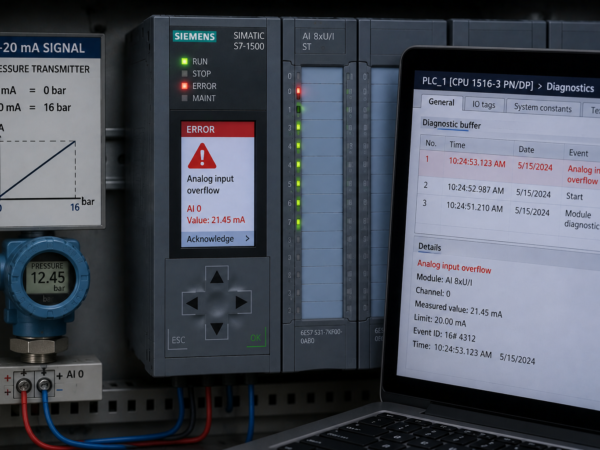Tap the up arrow key on PLC keypad
Image resolution: width=600 pixels, height=450 pixels.
tap(217, 277)
